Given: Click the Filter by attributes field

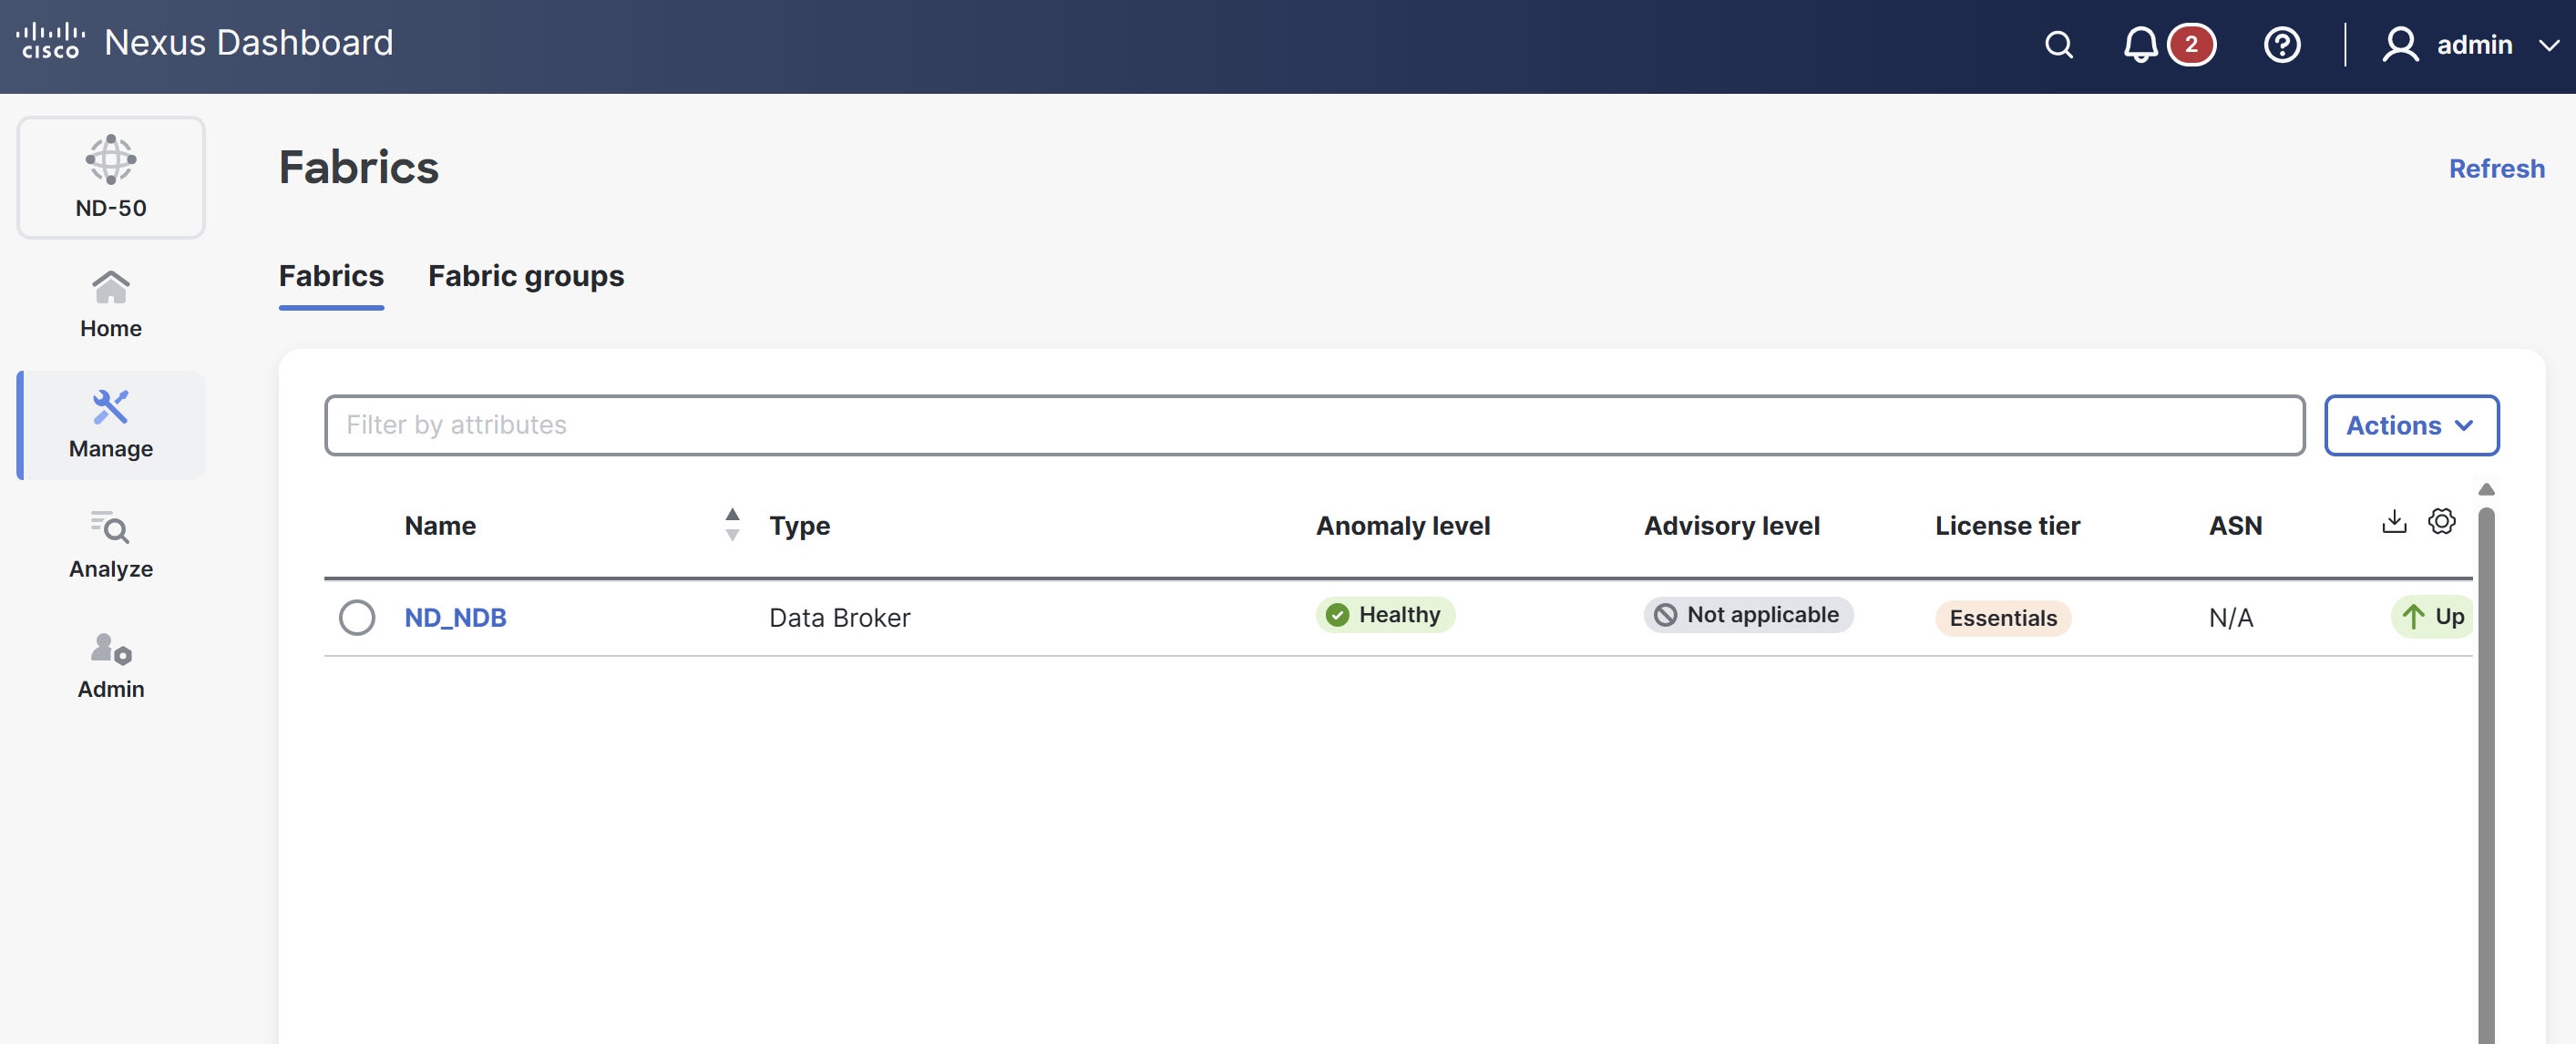Looking at the screenshot, I should 1313,425.
